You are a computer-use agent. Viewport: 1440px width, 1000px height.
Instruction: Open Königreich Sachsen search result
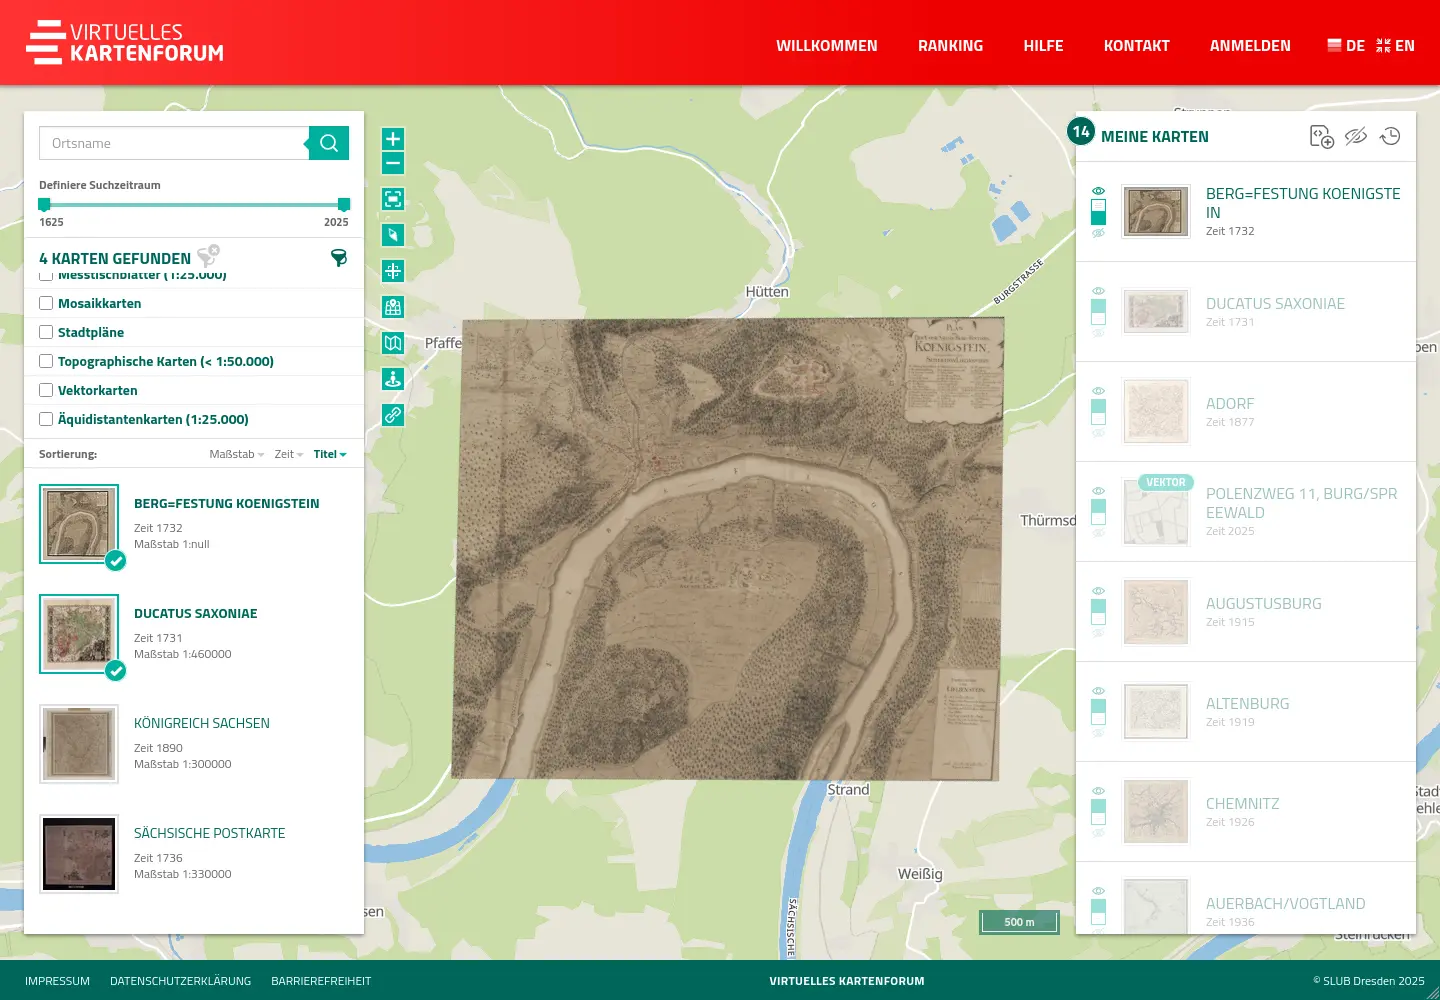[x=202, y=723]
